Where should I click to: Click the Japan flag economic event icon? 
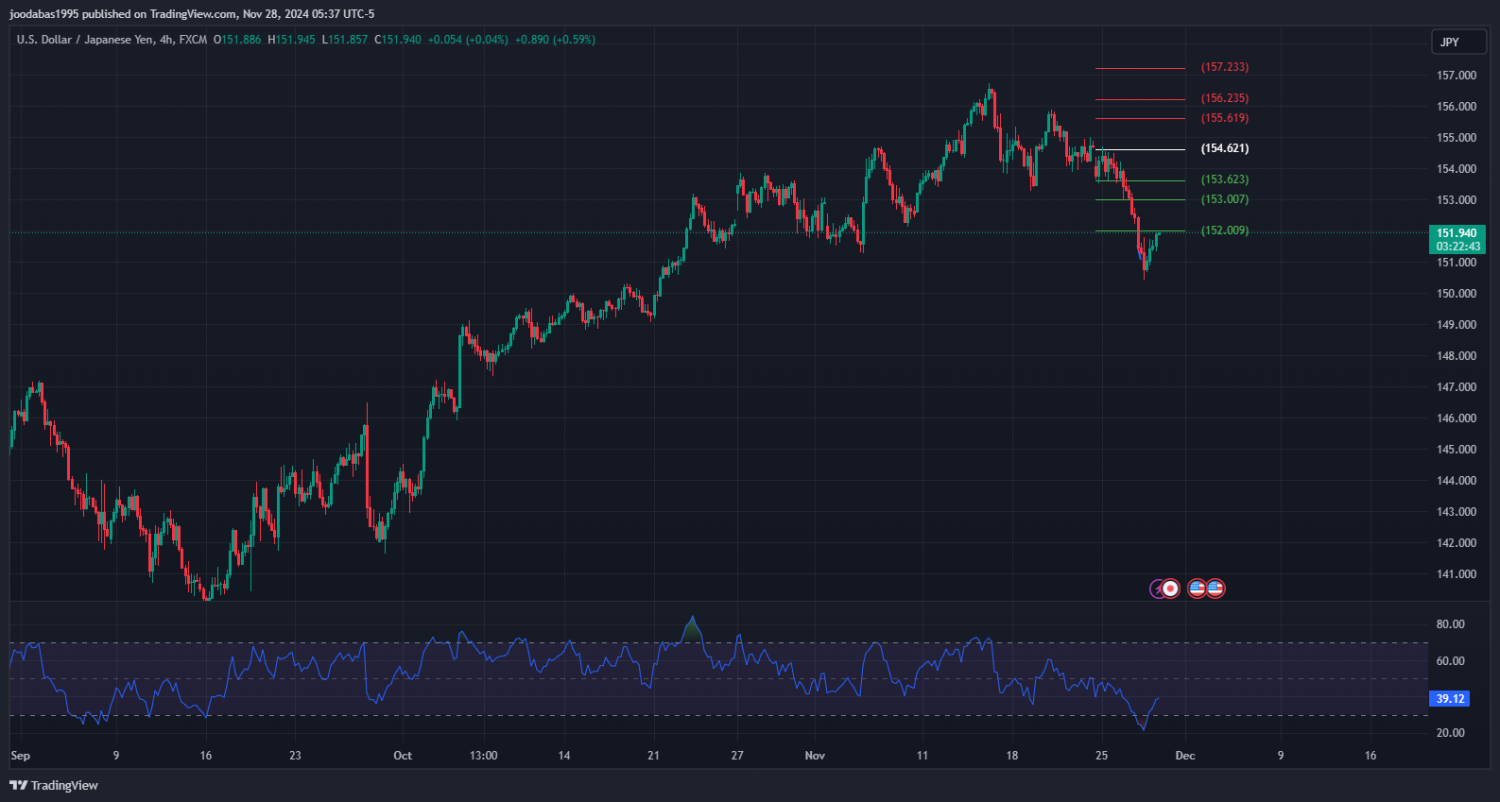pos(1170,589)
